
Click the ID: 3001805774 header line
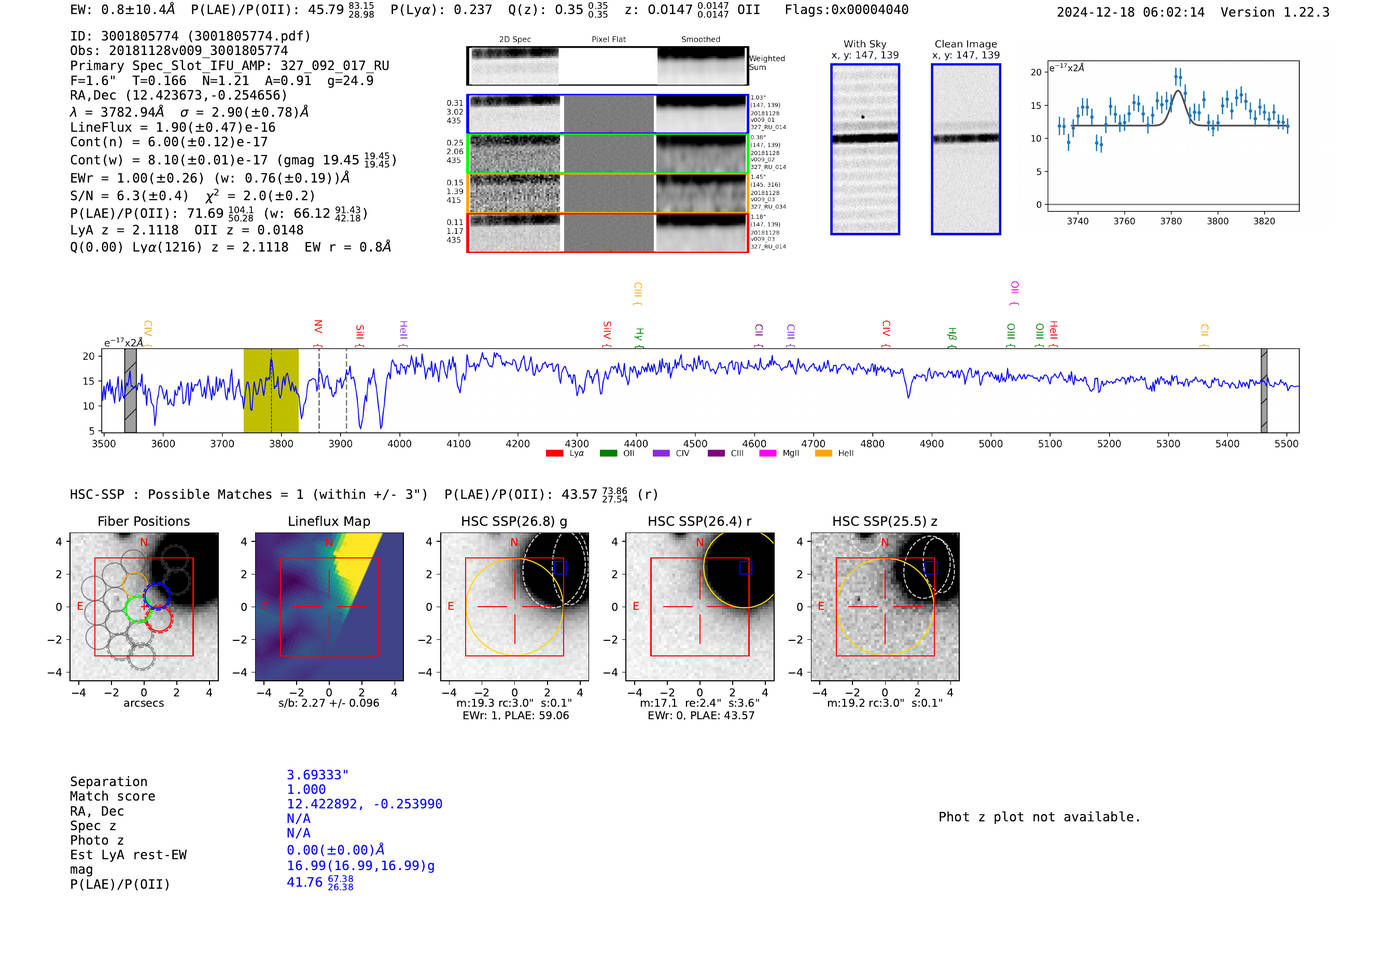(190, 36)
